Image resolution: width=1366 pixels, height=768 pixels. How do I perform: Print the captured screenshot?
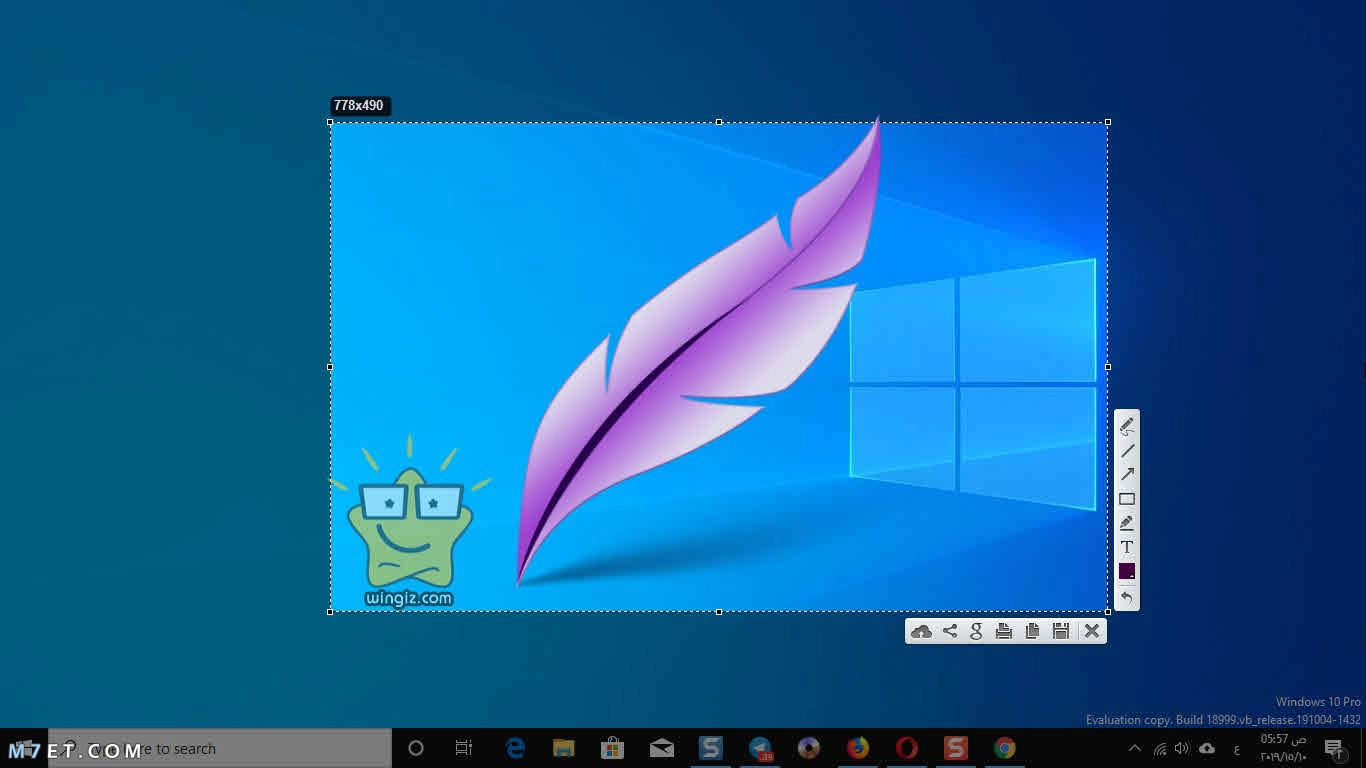click(x=1004, y=631)
